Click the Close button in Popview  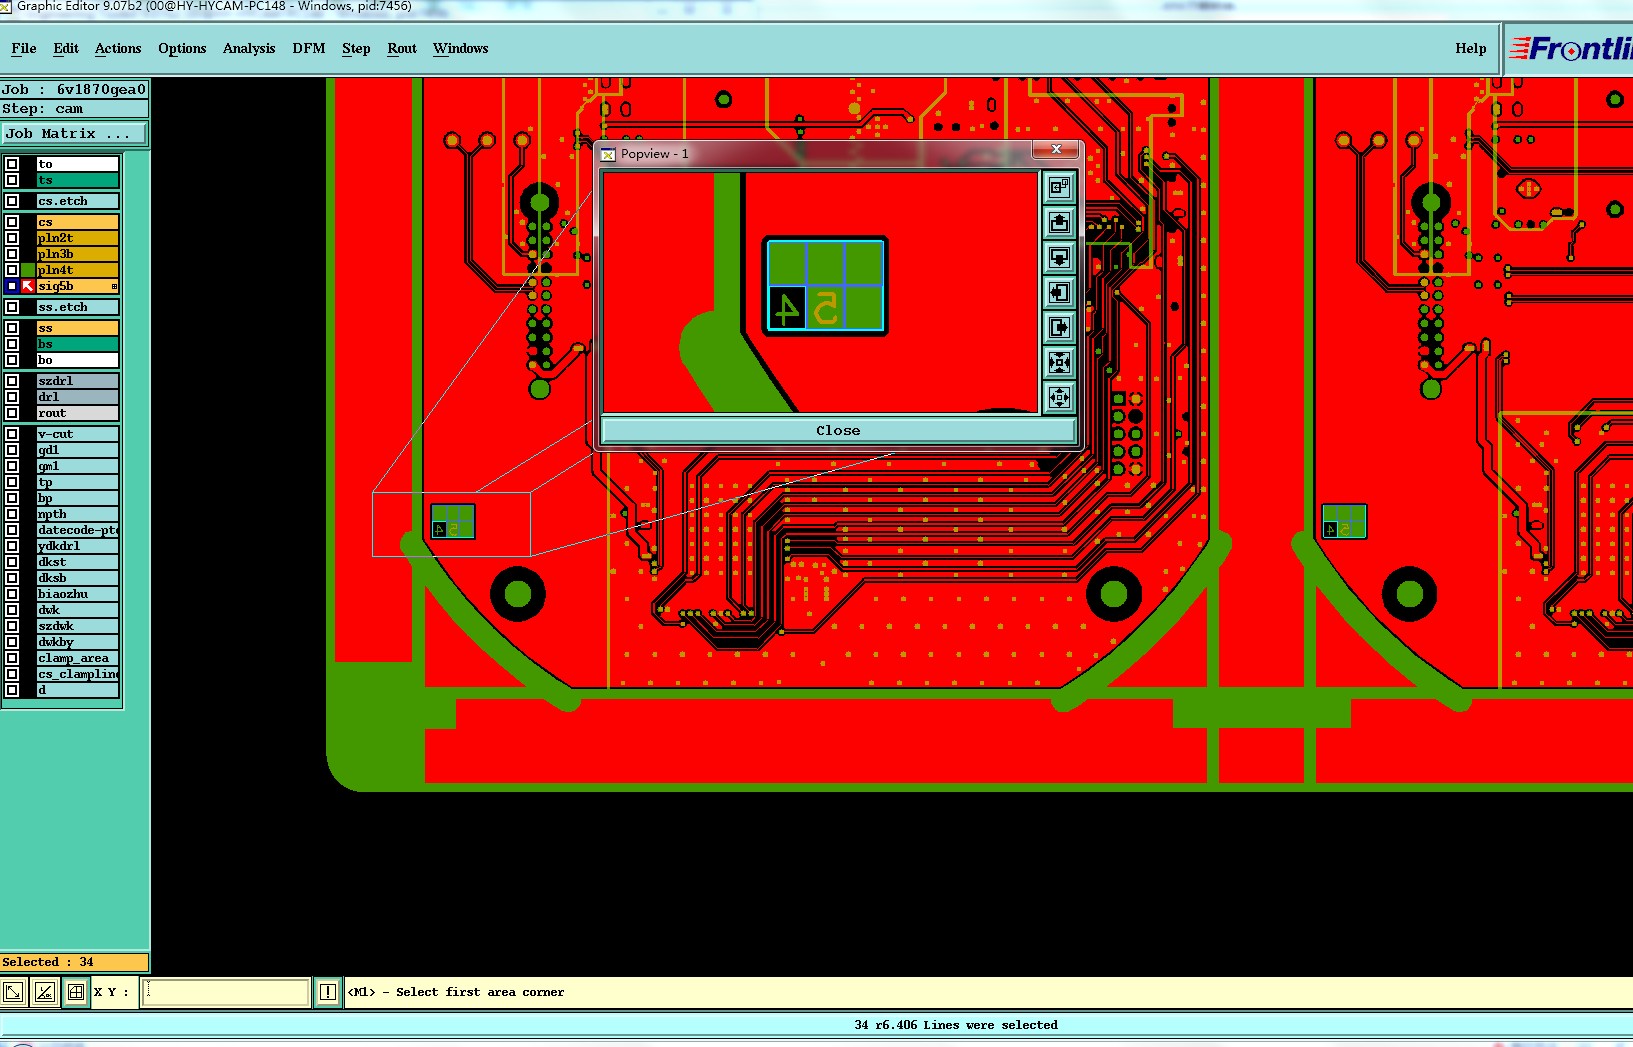838,431
